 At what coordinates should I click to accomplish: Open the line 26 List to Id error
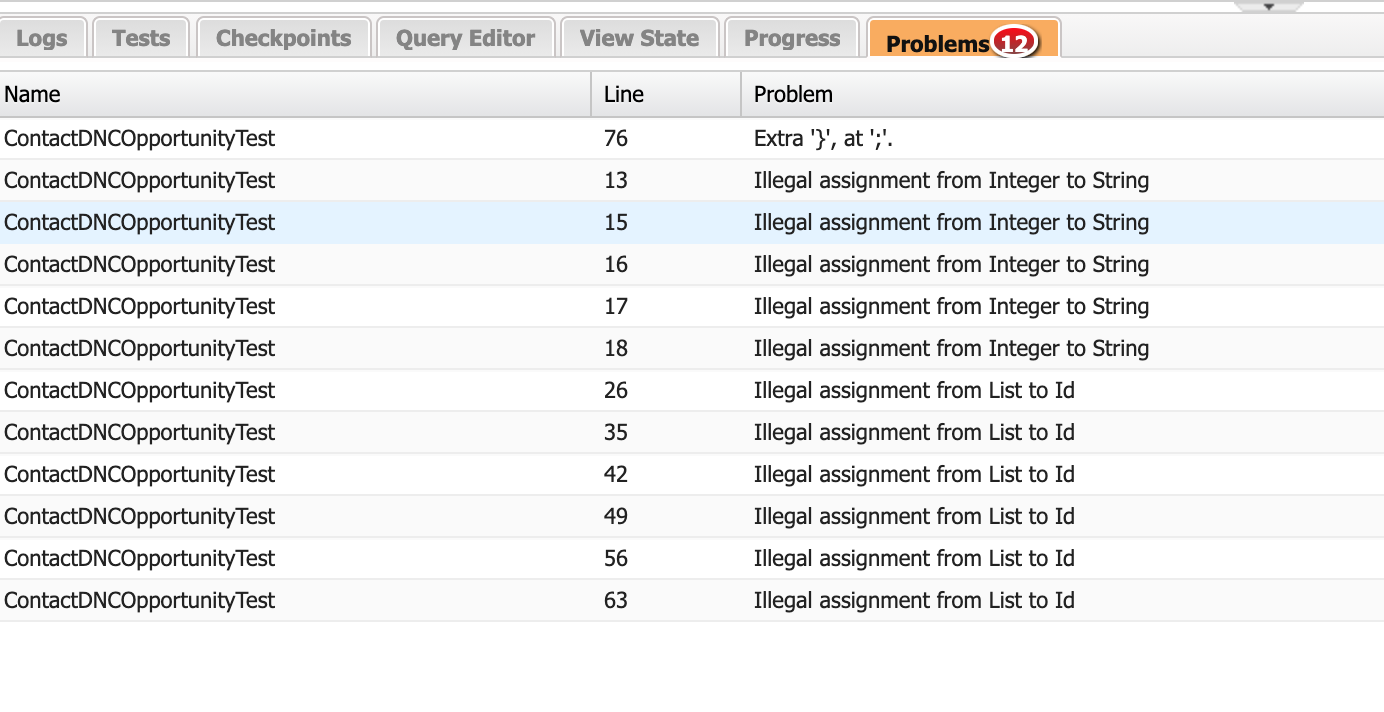tap(913, 391)
